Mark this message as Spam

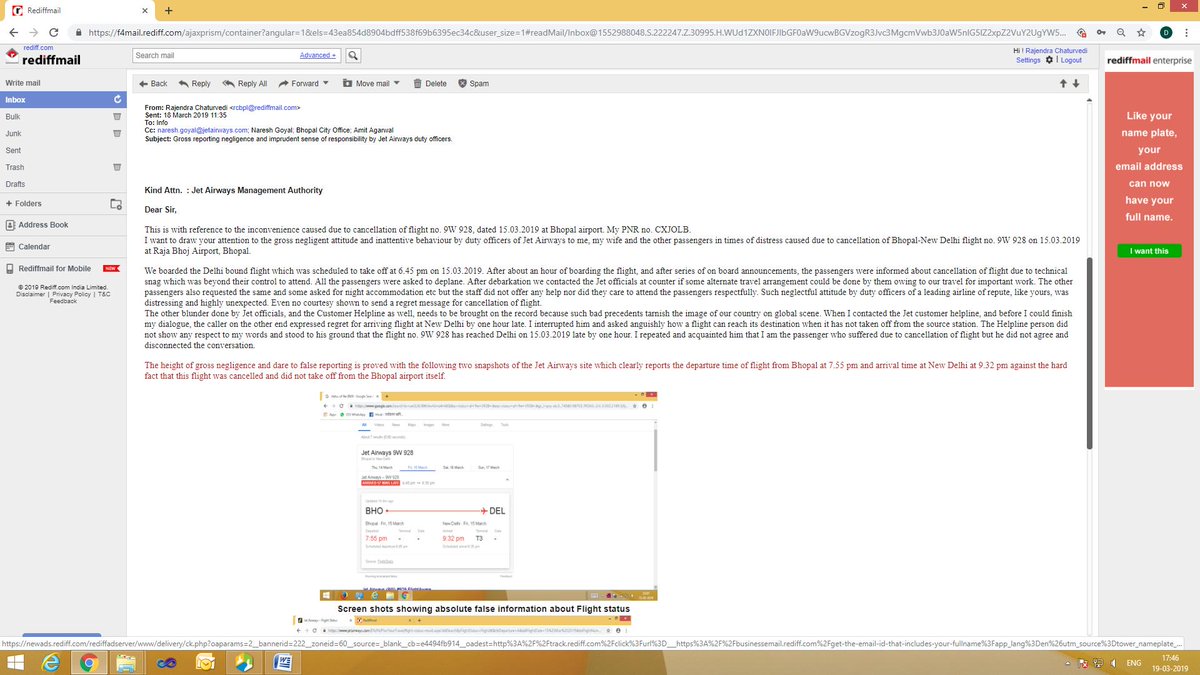tap(473, 83)
